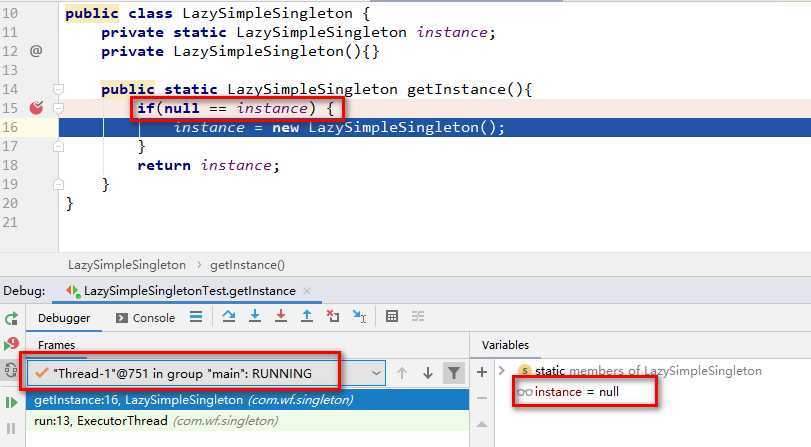The image size is (811, 447).
Task: Click the if(null == instance) statement
Action: coord(235,108)
